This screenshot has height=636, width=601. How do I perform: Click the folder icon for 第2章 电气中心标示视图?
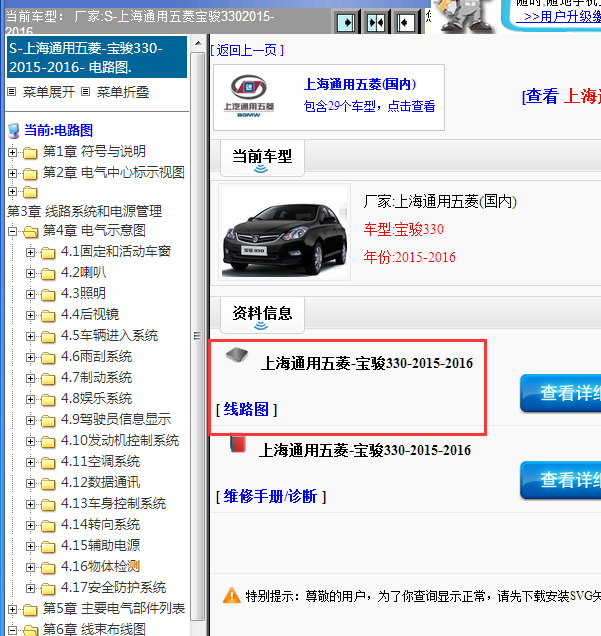click(x=30, y=174)
